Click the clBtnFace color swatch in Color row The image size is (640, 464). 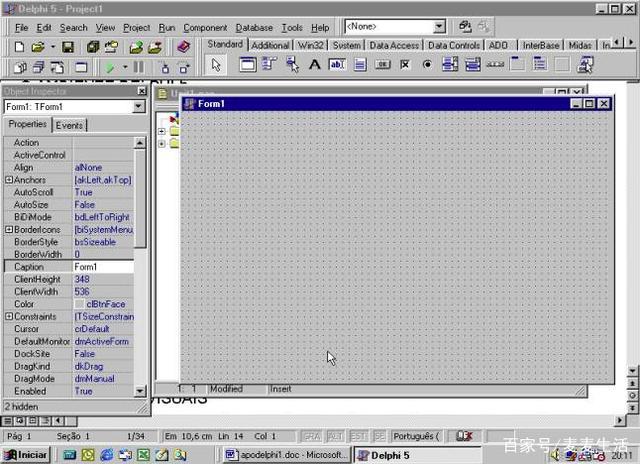point(79,304)
